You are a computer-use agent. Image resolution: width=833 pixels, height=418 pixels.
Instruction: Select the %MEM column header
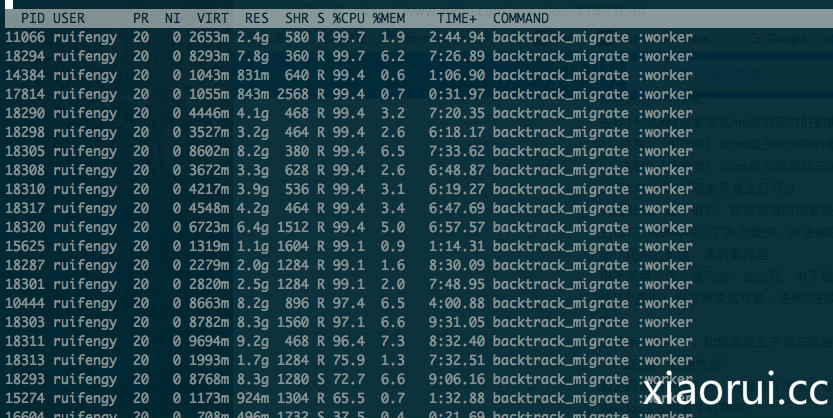389,18
